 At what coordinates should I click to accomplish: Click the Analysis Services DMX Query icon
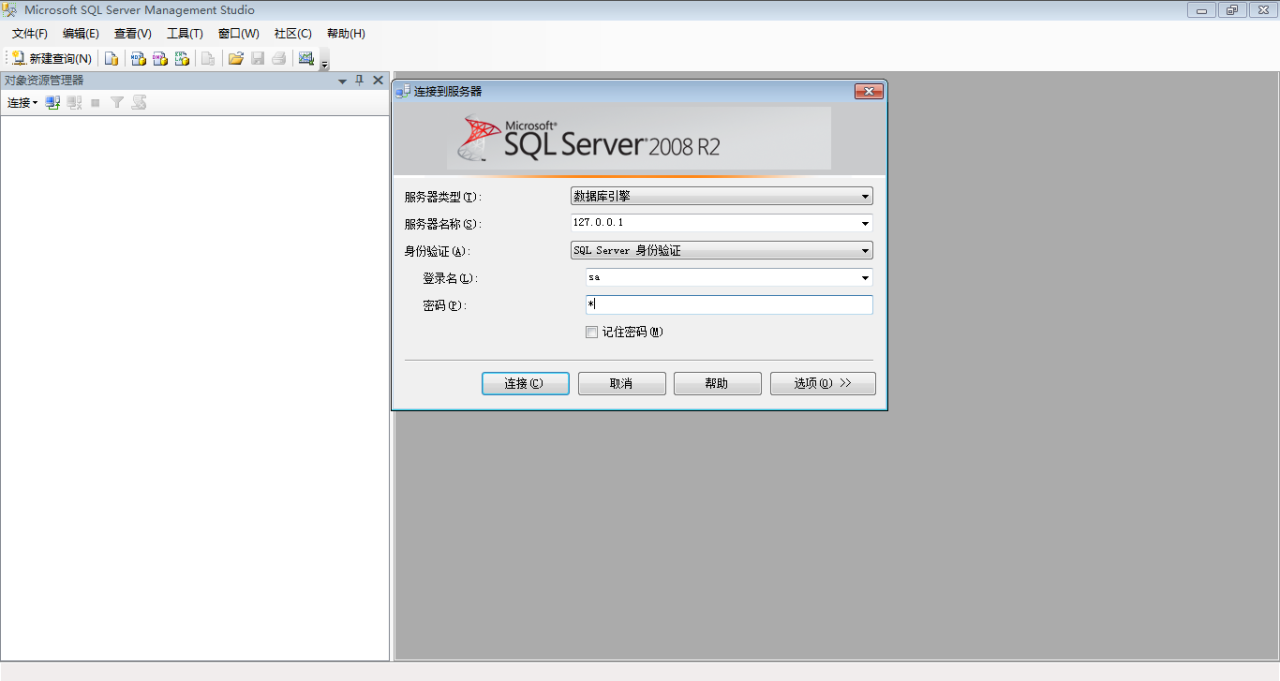160,59
